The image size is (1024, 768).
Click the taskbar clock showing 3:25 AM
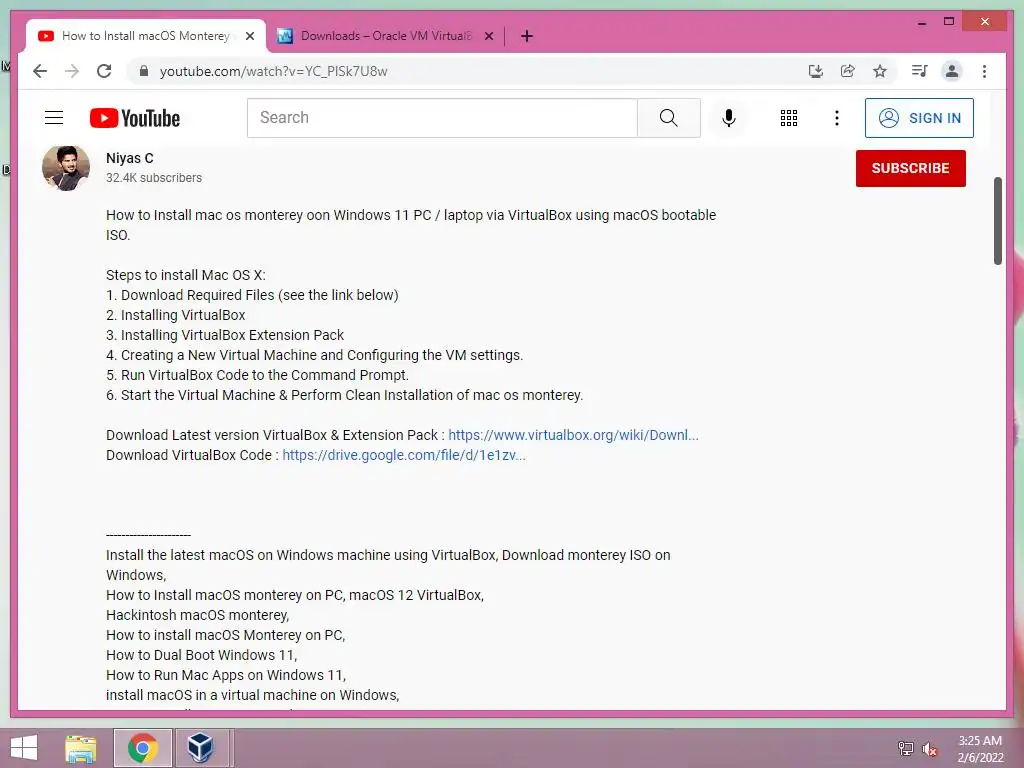click(980, 748)
